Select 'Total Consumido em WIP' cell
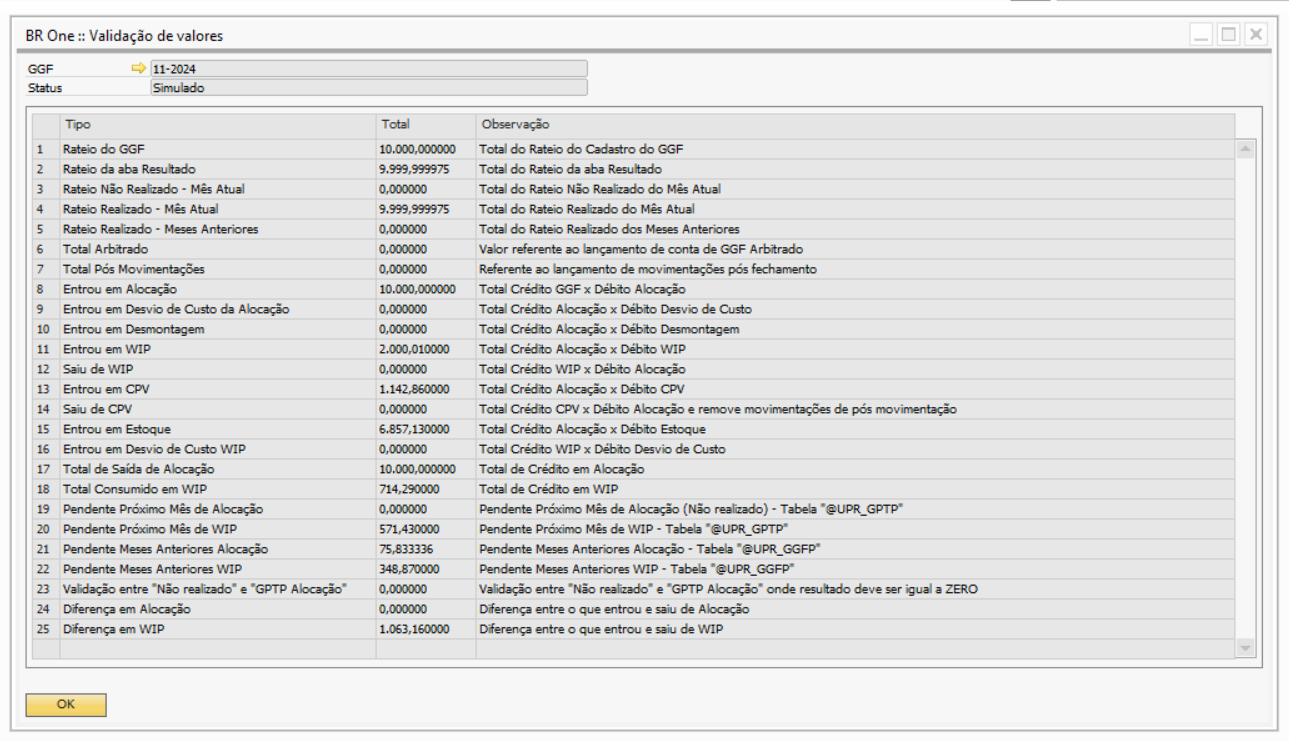 click(218, 489)
